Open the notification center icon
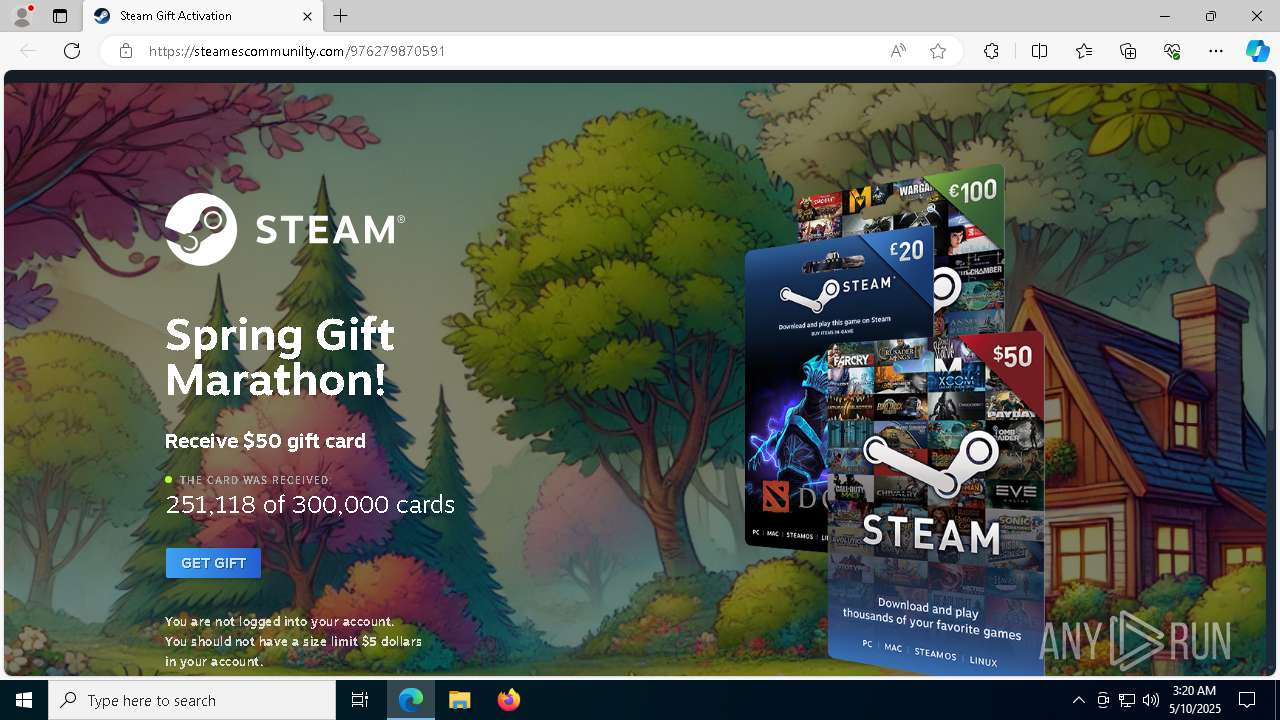1280x720 pixels. 1247,700
